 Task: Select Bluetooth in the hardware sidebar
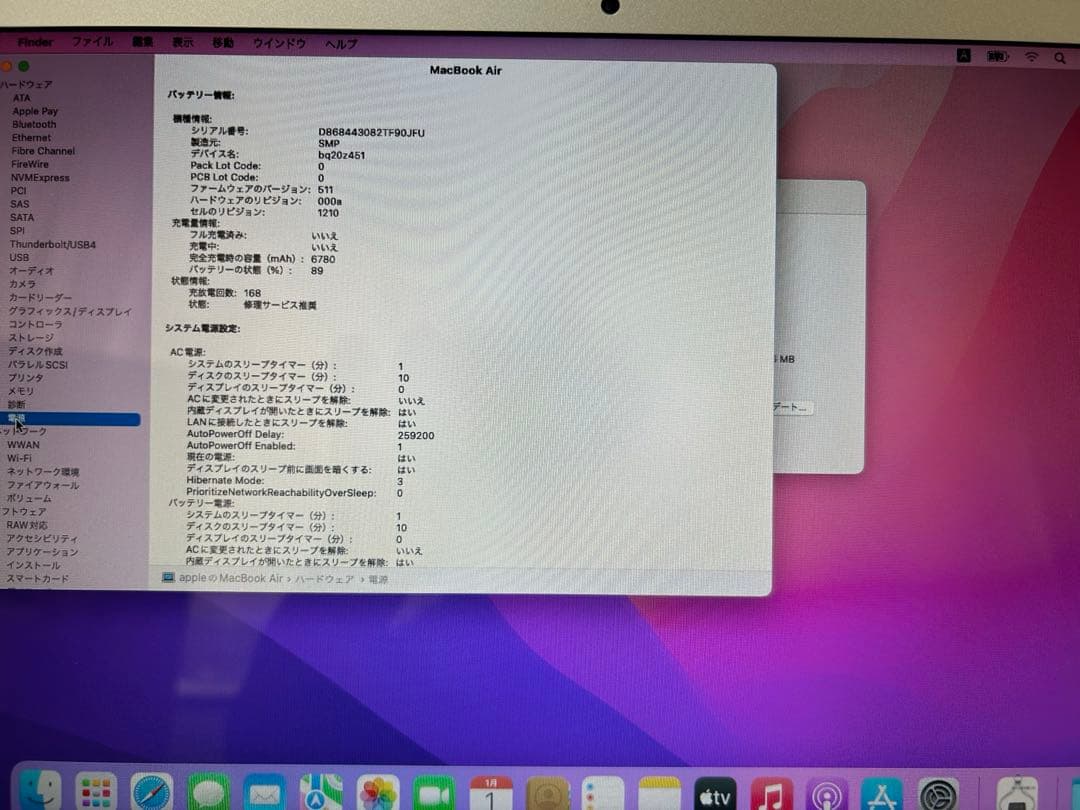click(x=34, y=124)
